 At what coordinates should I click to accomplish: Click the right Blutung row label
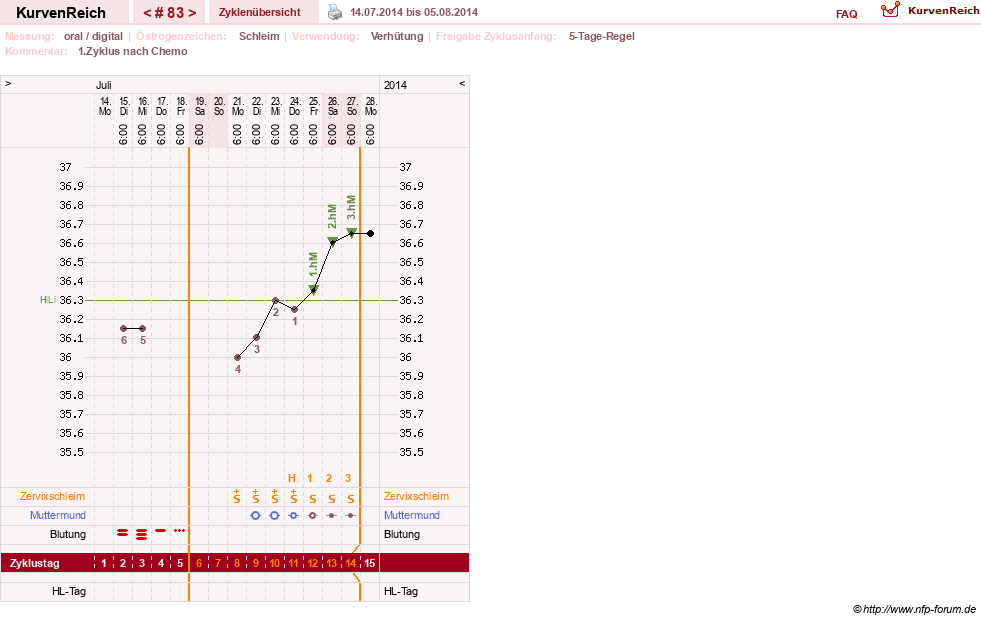(402, 534)
